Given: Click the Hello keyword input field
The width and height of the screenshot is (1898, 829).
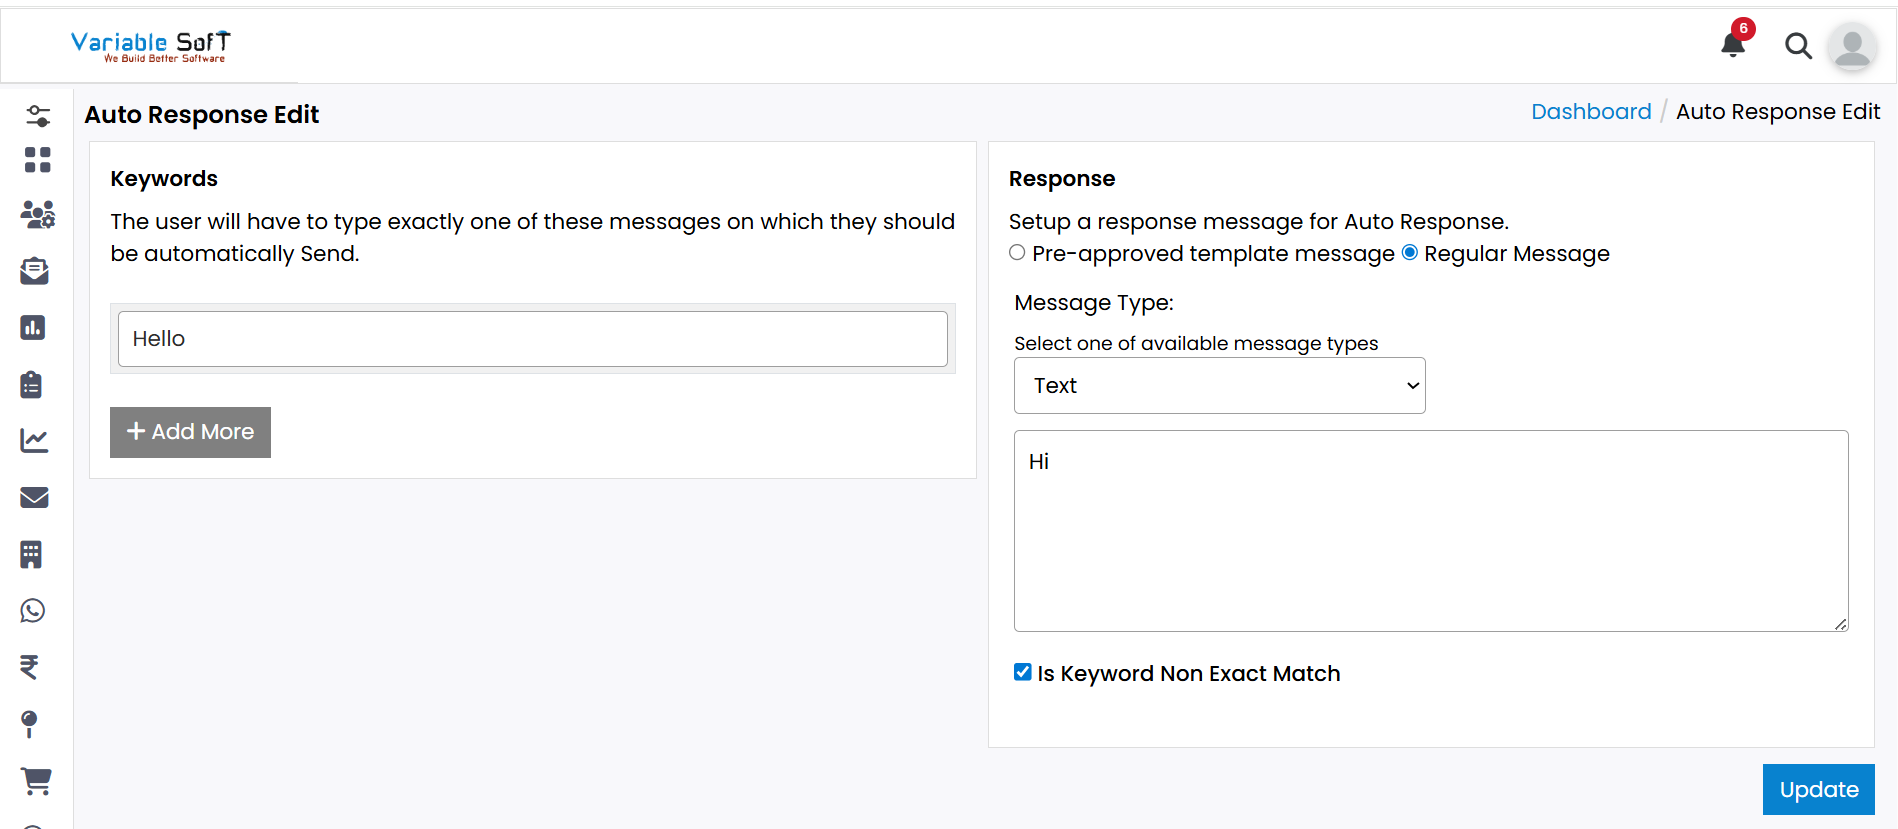Looking at the screenshot, I should (532, 339).
